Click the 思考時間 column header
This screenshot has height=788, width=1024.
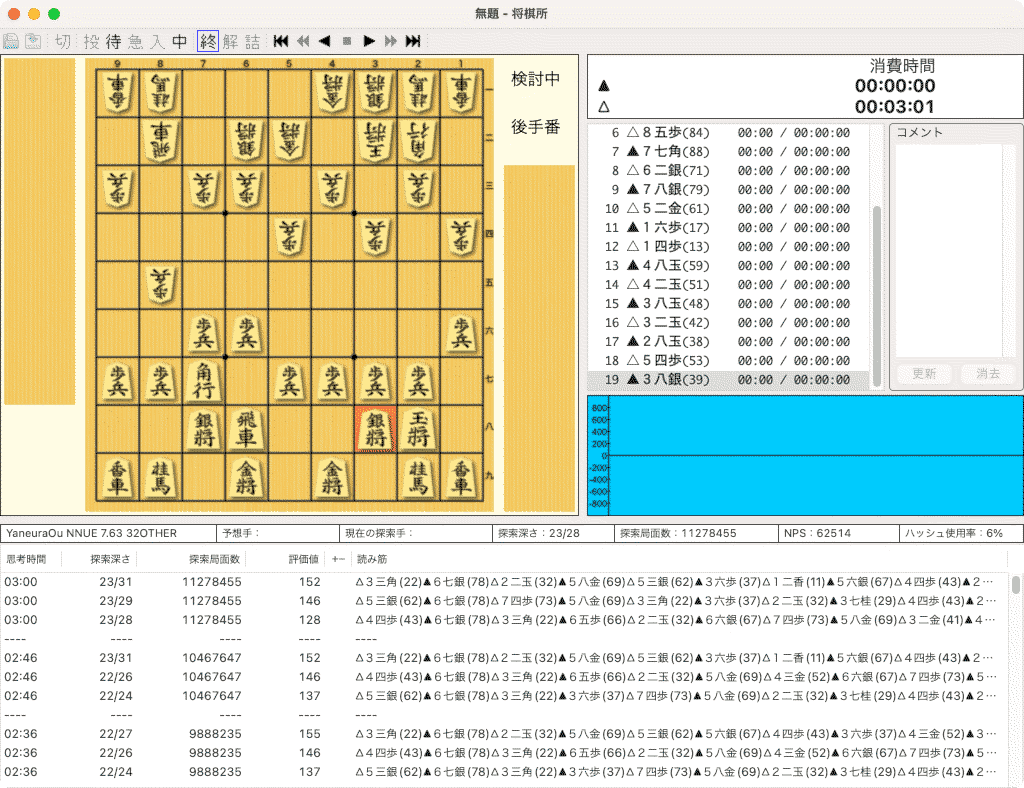[31, 559]
